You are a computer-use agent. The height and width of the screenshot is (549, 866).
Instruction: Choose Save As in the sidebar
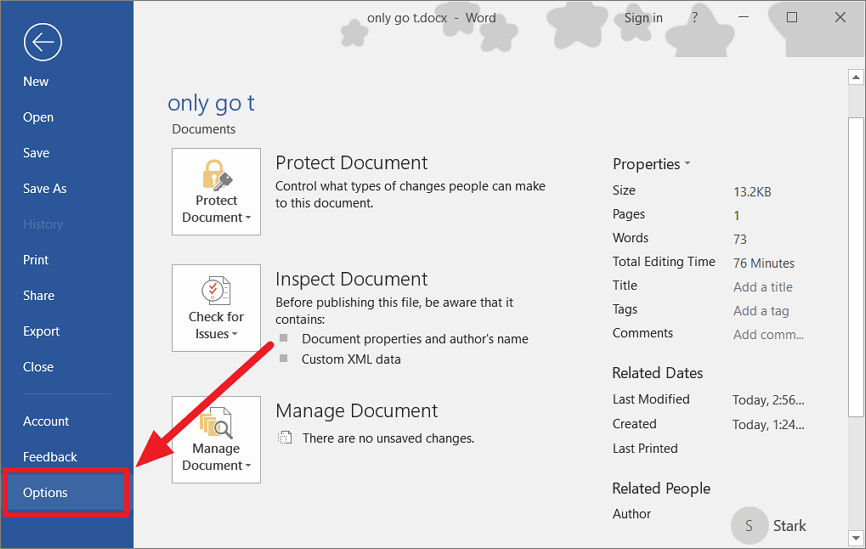[x=45, y=188]
